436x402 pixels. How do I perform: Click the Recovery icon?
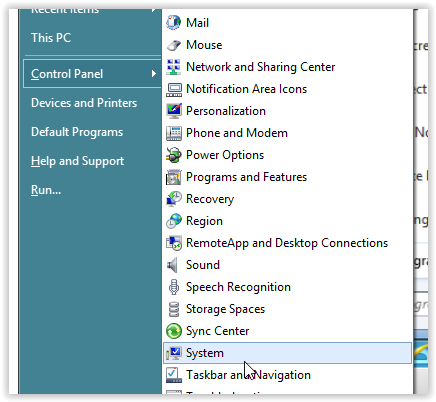click(x=174, y=199)
